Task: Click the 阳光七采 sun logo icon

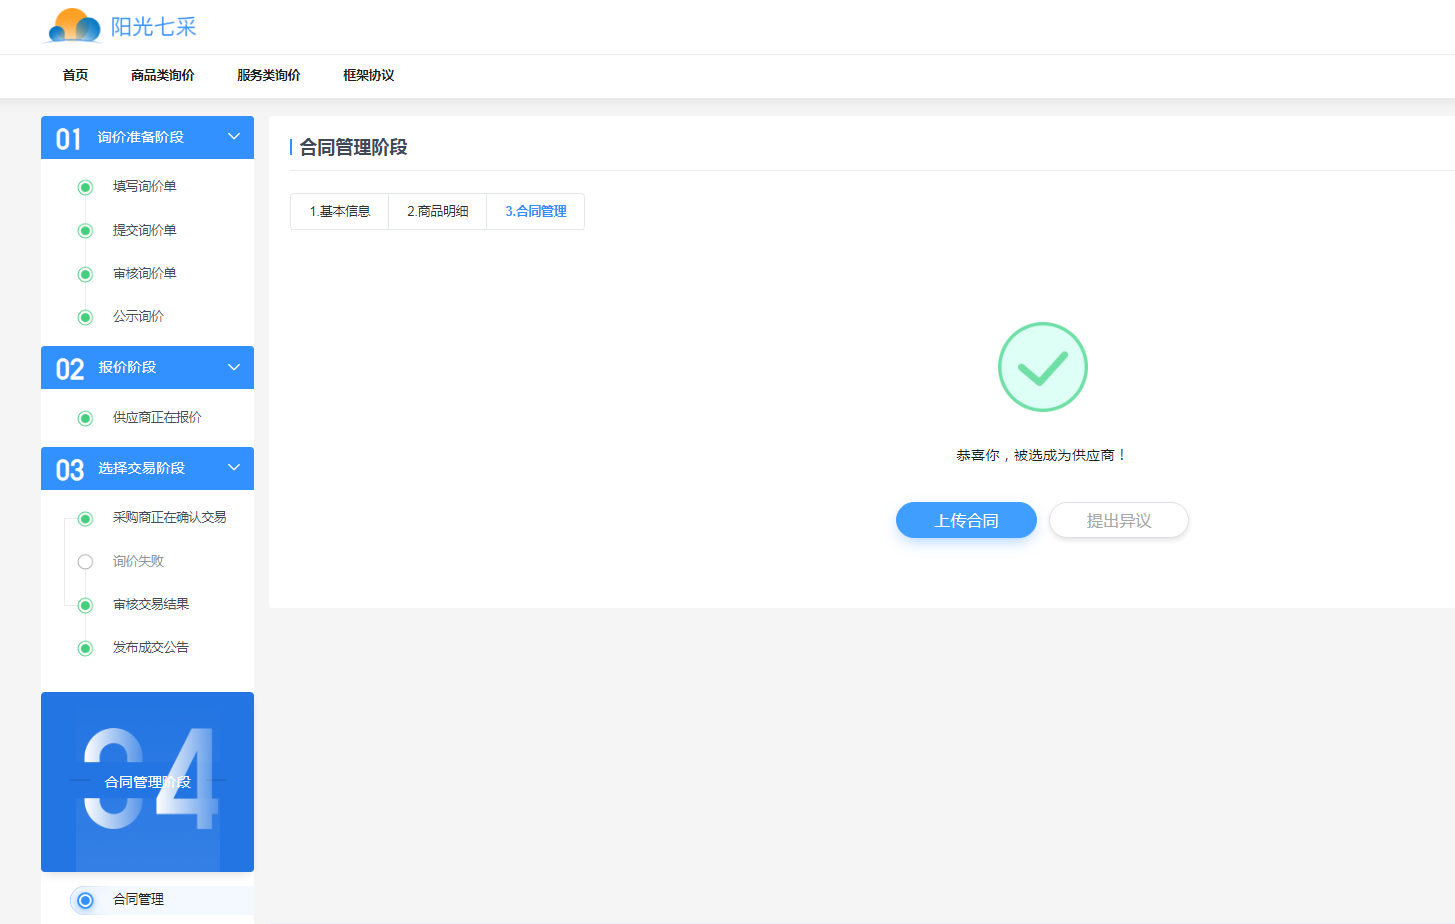Action: point(74,26)
